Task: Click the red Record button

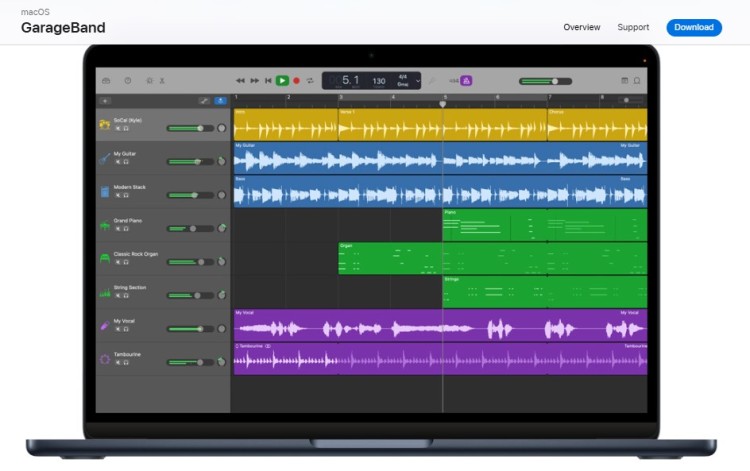Action: coord(297,81)
